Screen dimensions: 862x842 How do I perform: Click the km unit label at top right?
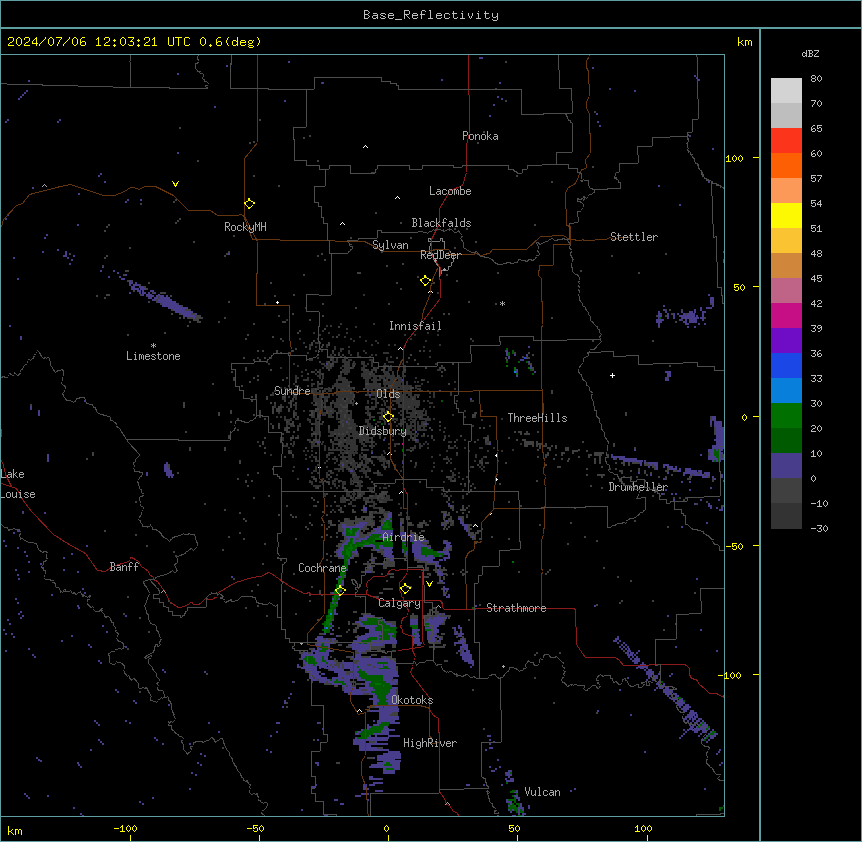(744, 42)
